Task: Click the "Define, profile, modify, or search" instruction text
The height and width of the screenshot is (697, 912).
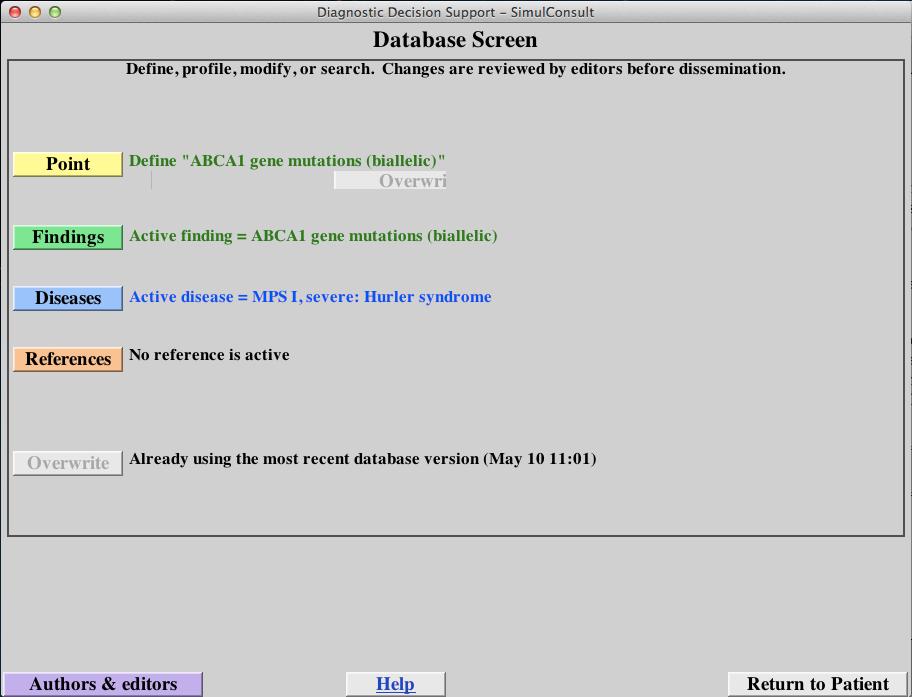Action: (x=455, y=69)
